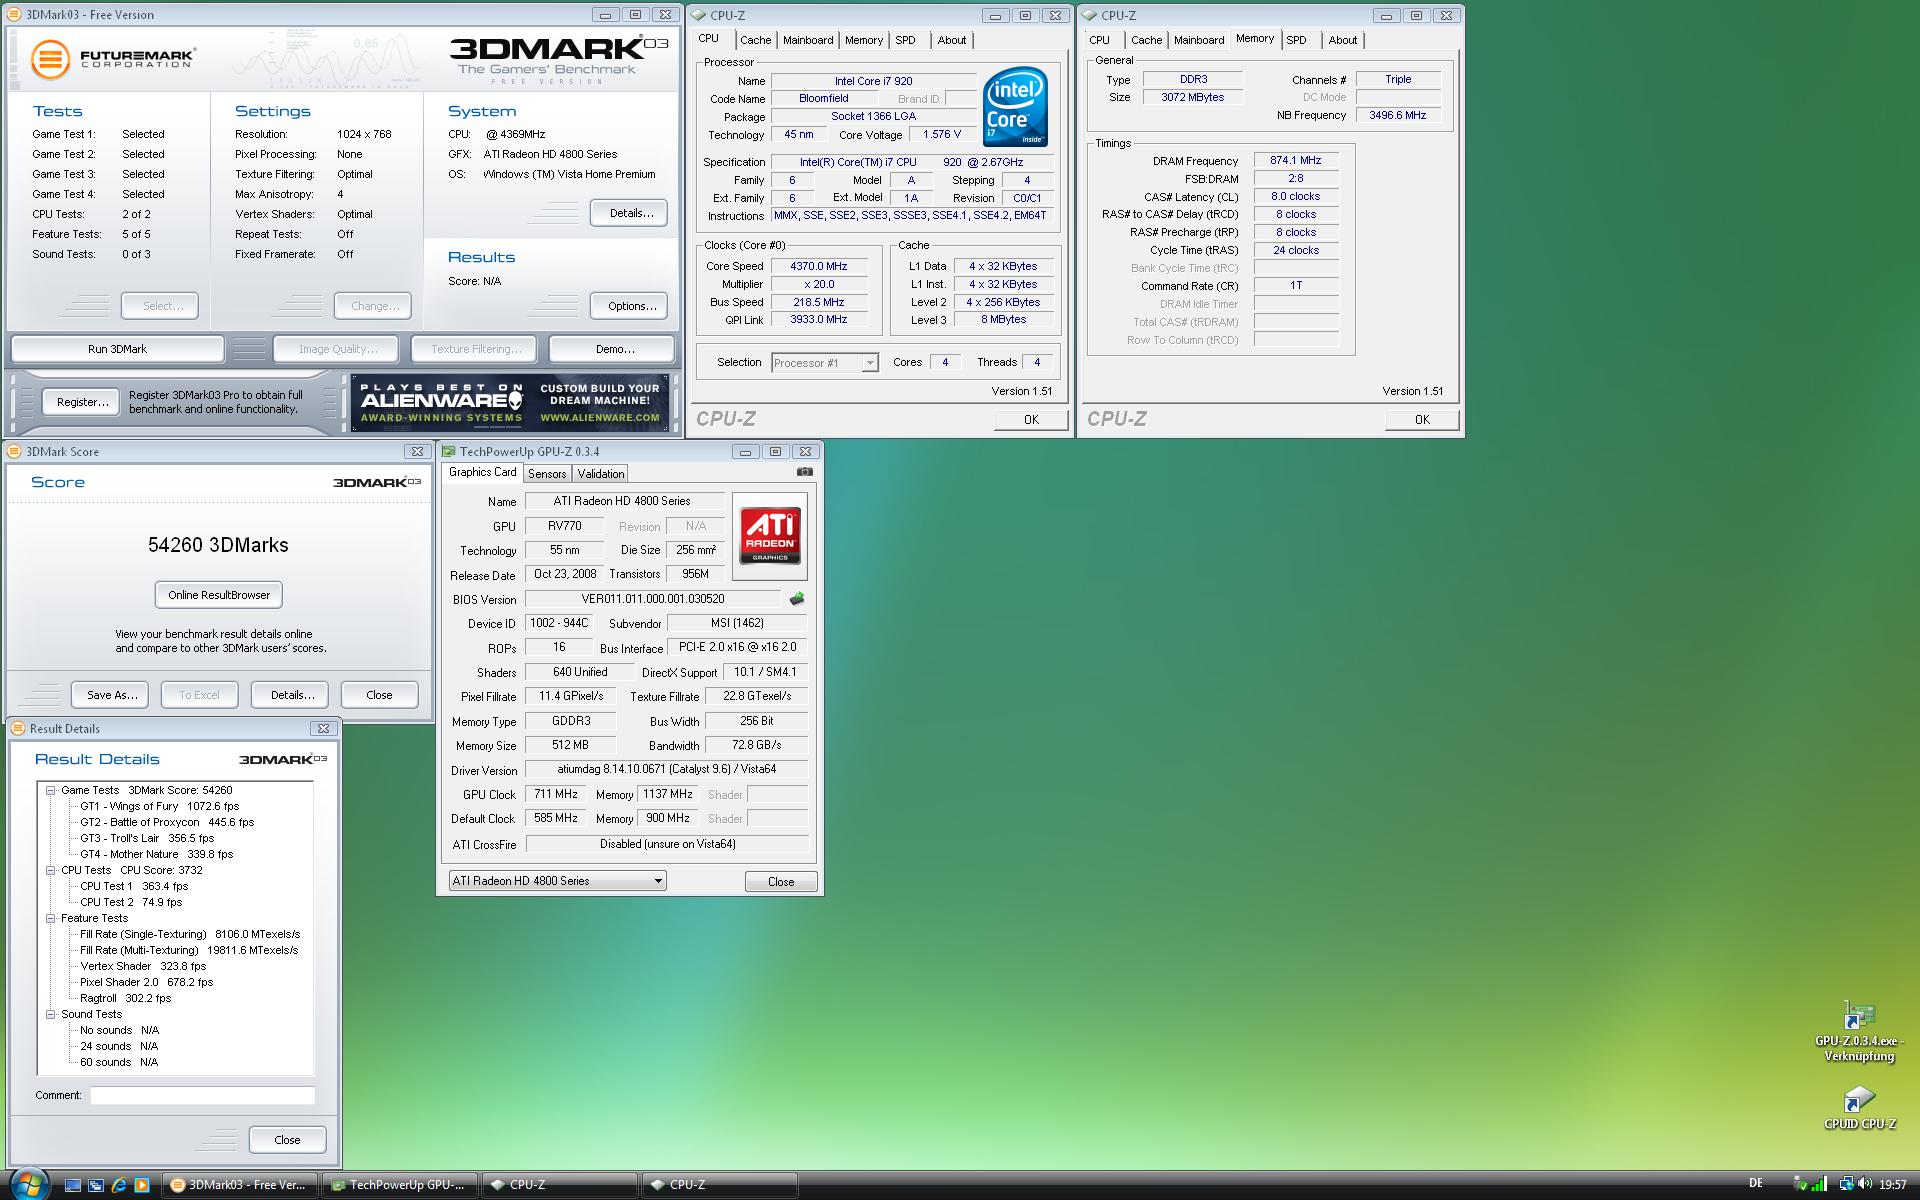Open Memory tab in left CPU-Z window

pos(863,40)
